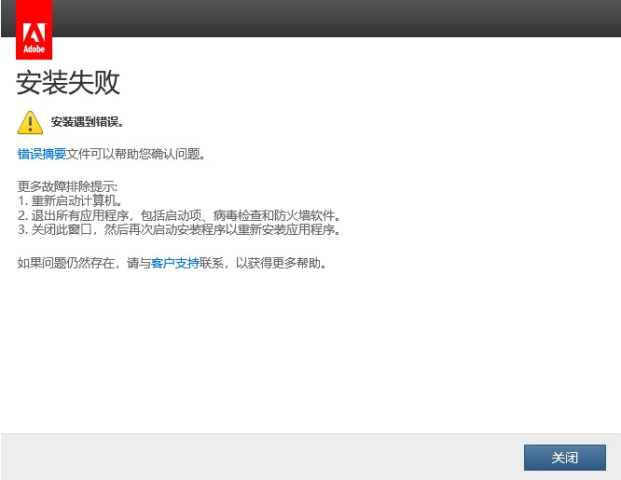
Task: Click the 安装失败 heading
Action: 68,82
